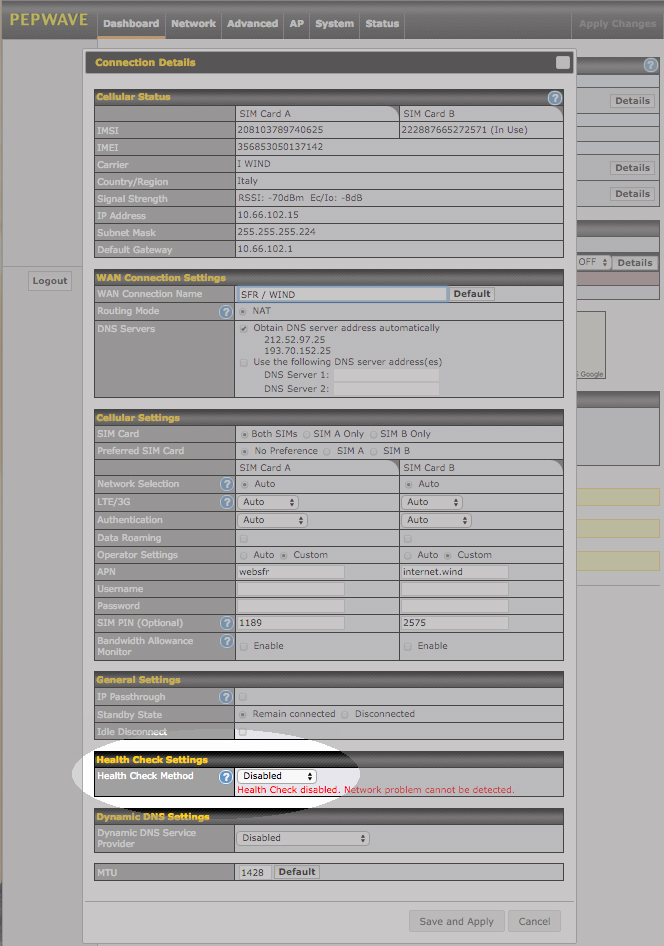This screenshot has height=946, width=664.
Task: Open LTE/3G dropdown for SIM Card A
Action: (268, 503)
